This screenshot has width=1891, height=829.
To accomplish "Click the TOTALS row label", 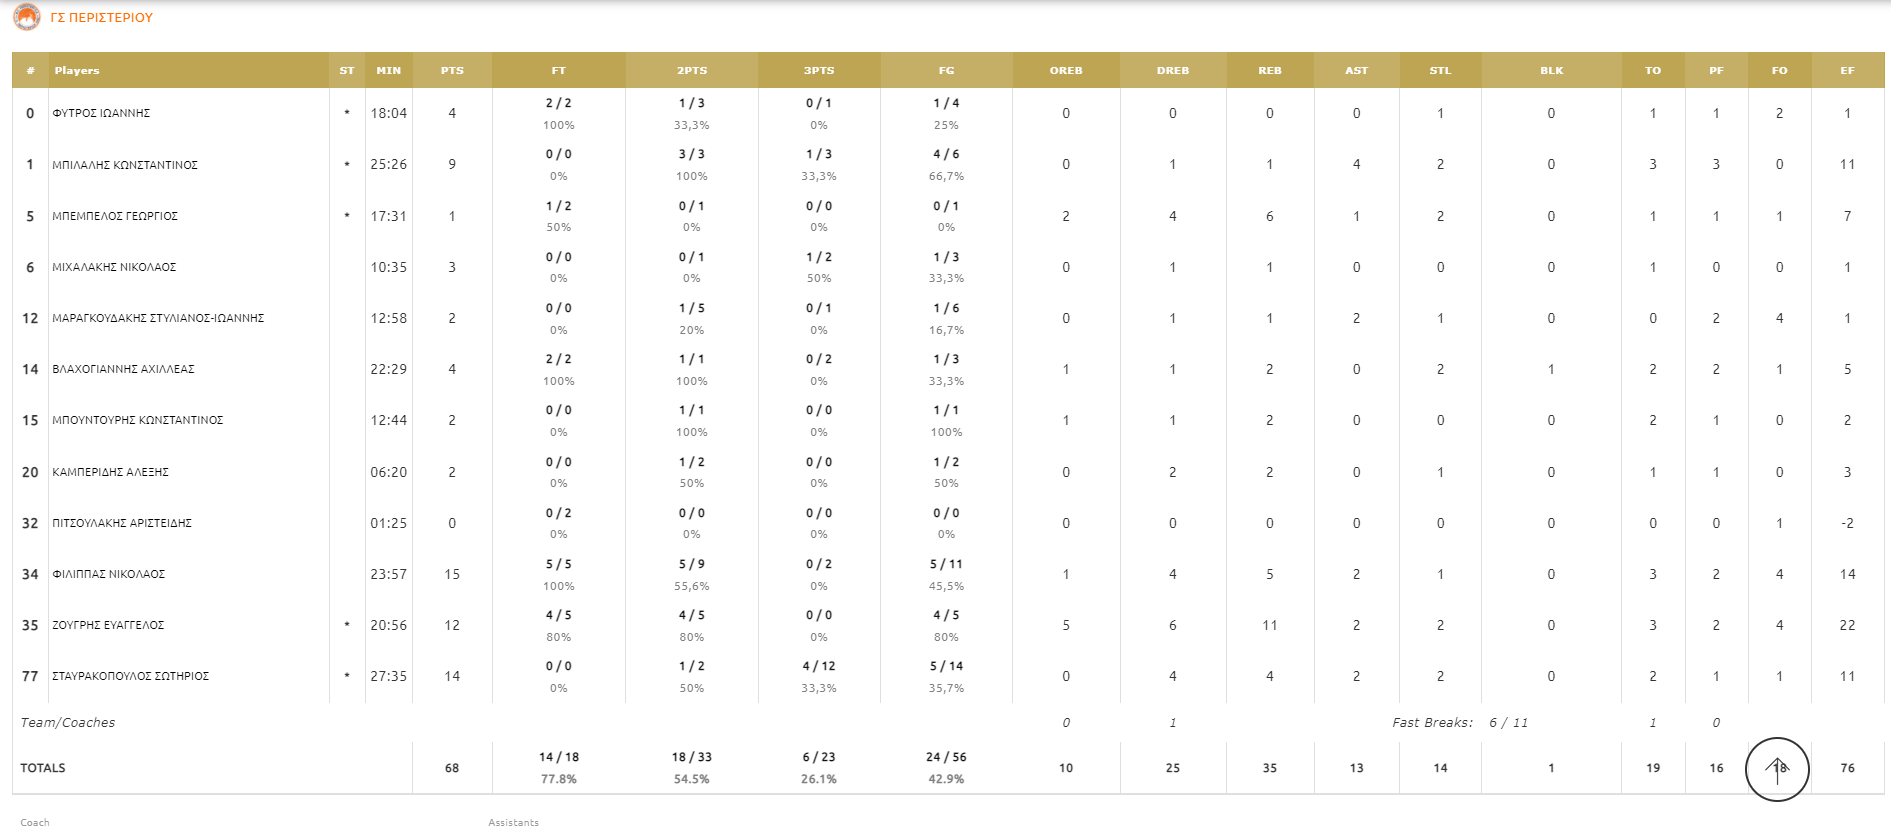I will (43, 768).
